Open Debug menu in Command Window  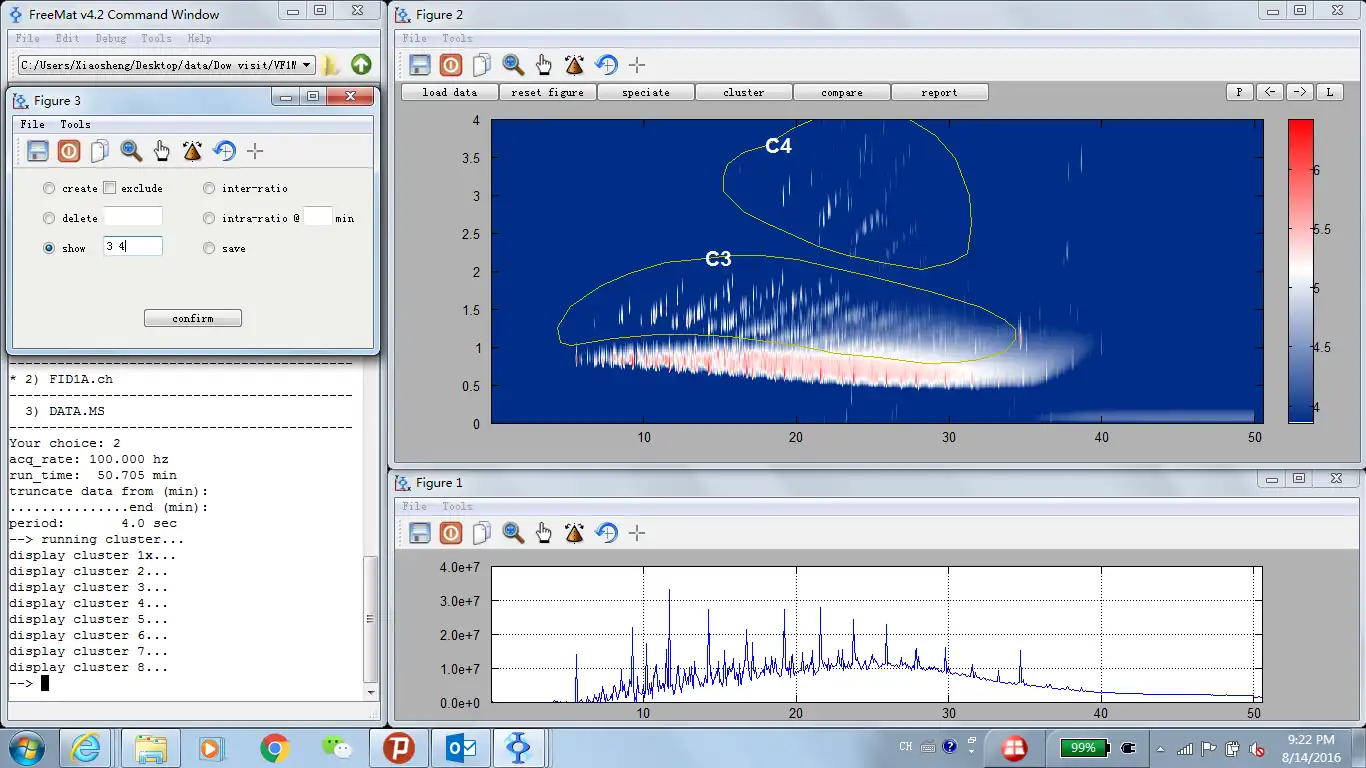pyautogui.click(x=111, y=38)
